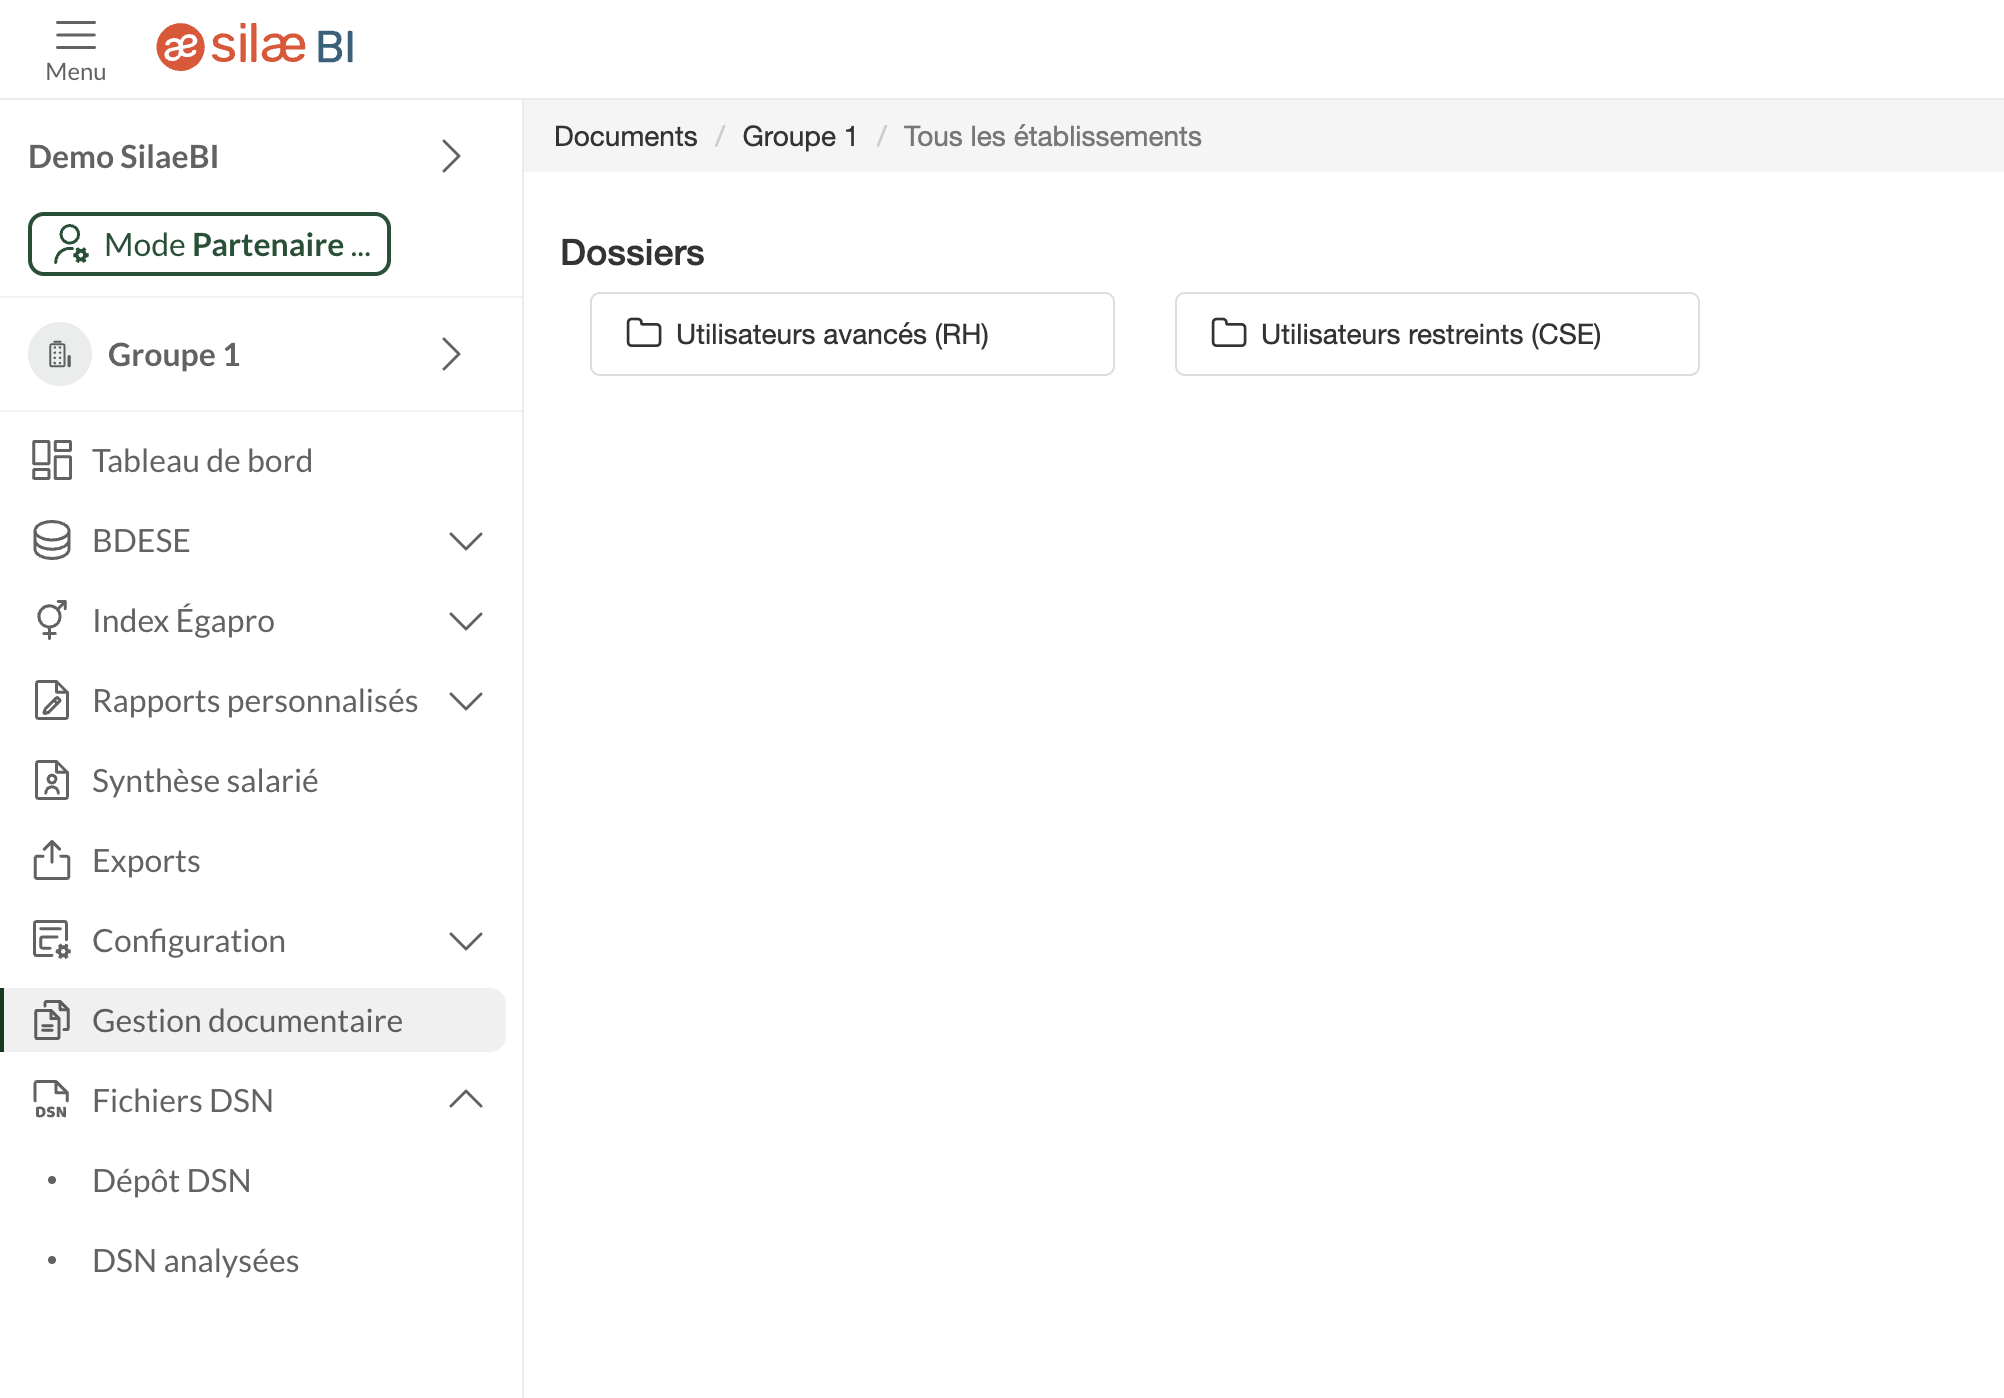This screenshot has width=2004, height=1398.
Task: Click the Index Égapro gender icon
Action: (x=52, y=621)
